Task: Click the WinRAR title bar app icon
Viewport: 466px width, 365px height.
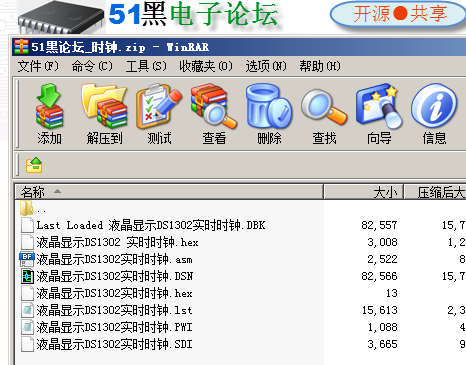Action: [21, 47]
